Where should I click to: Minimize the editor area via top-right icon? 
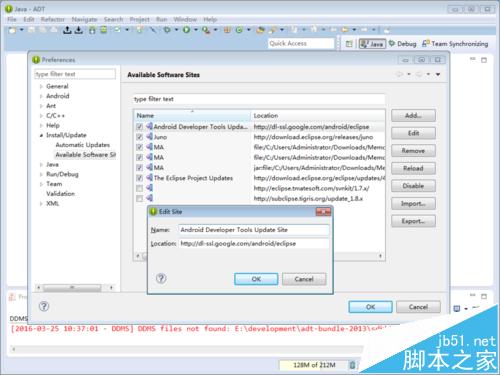[x=473, y=59]
